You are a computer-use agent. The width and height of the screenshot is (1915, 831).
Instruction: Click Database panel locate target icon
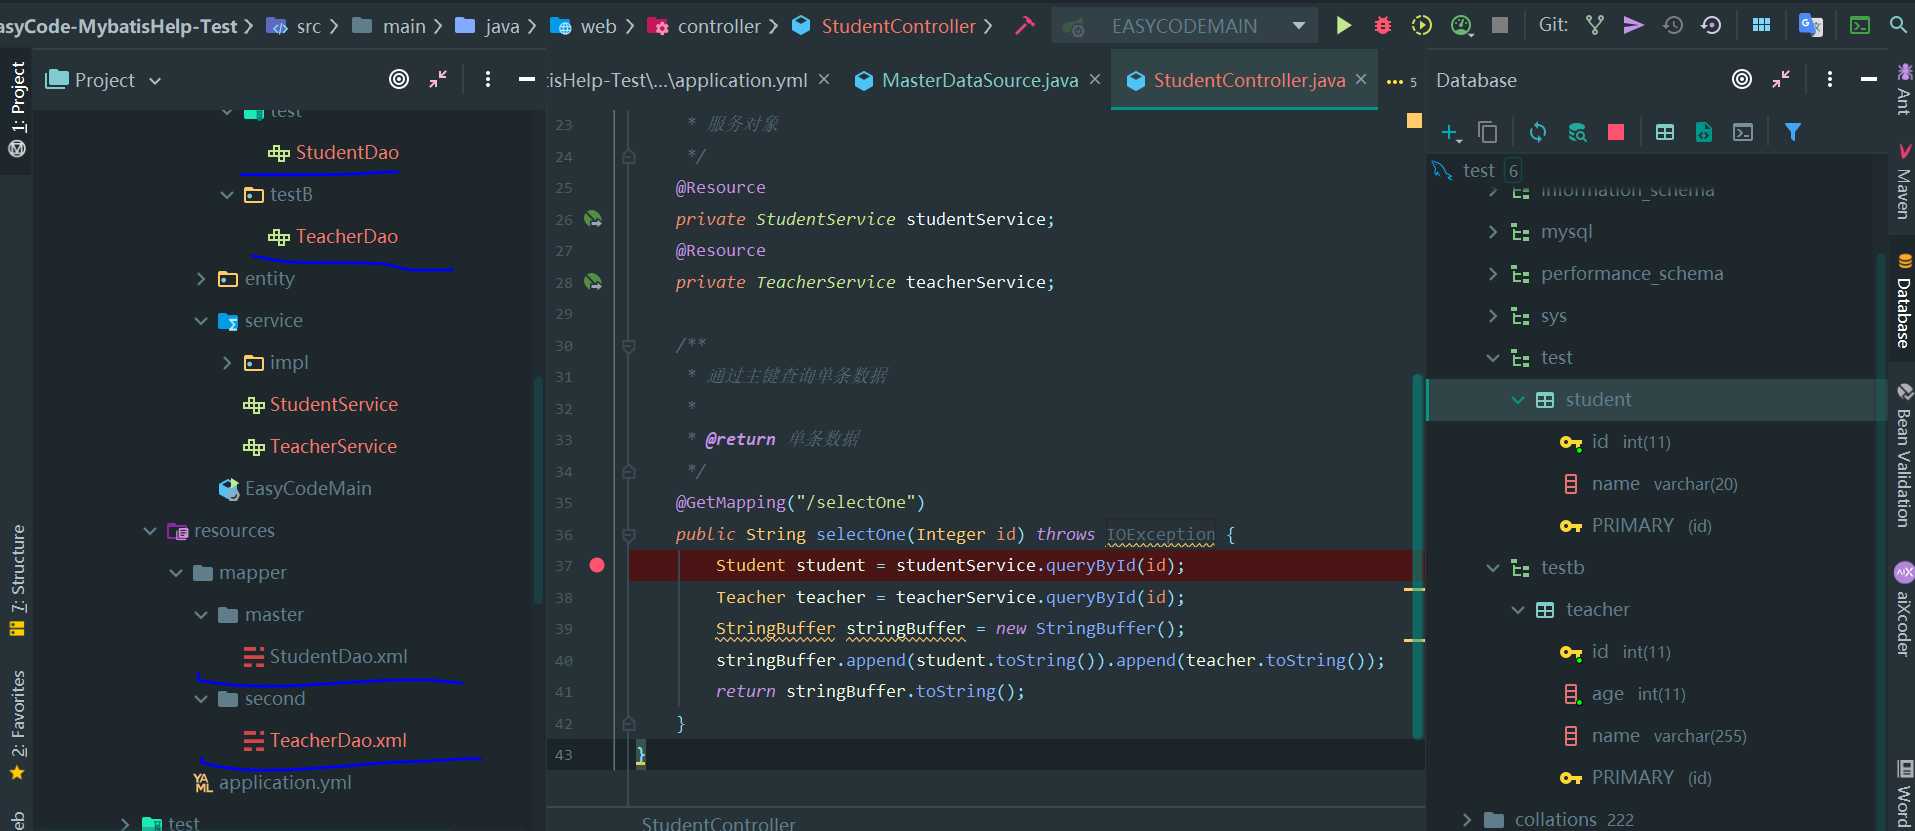(1742, 79)
